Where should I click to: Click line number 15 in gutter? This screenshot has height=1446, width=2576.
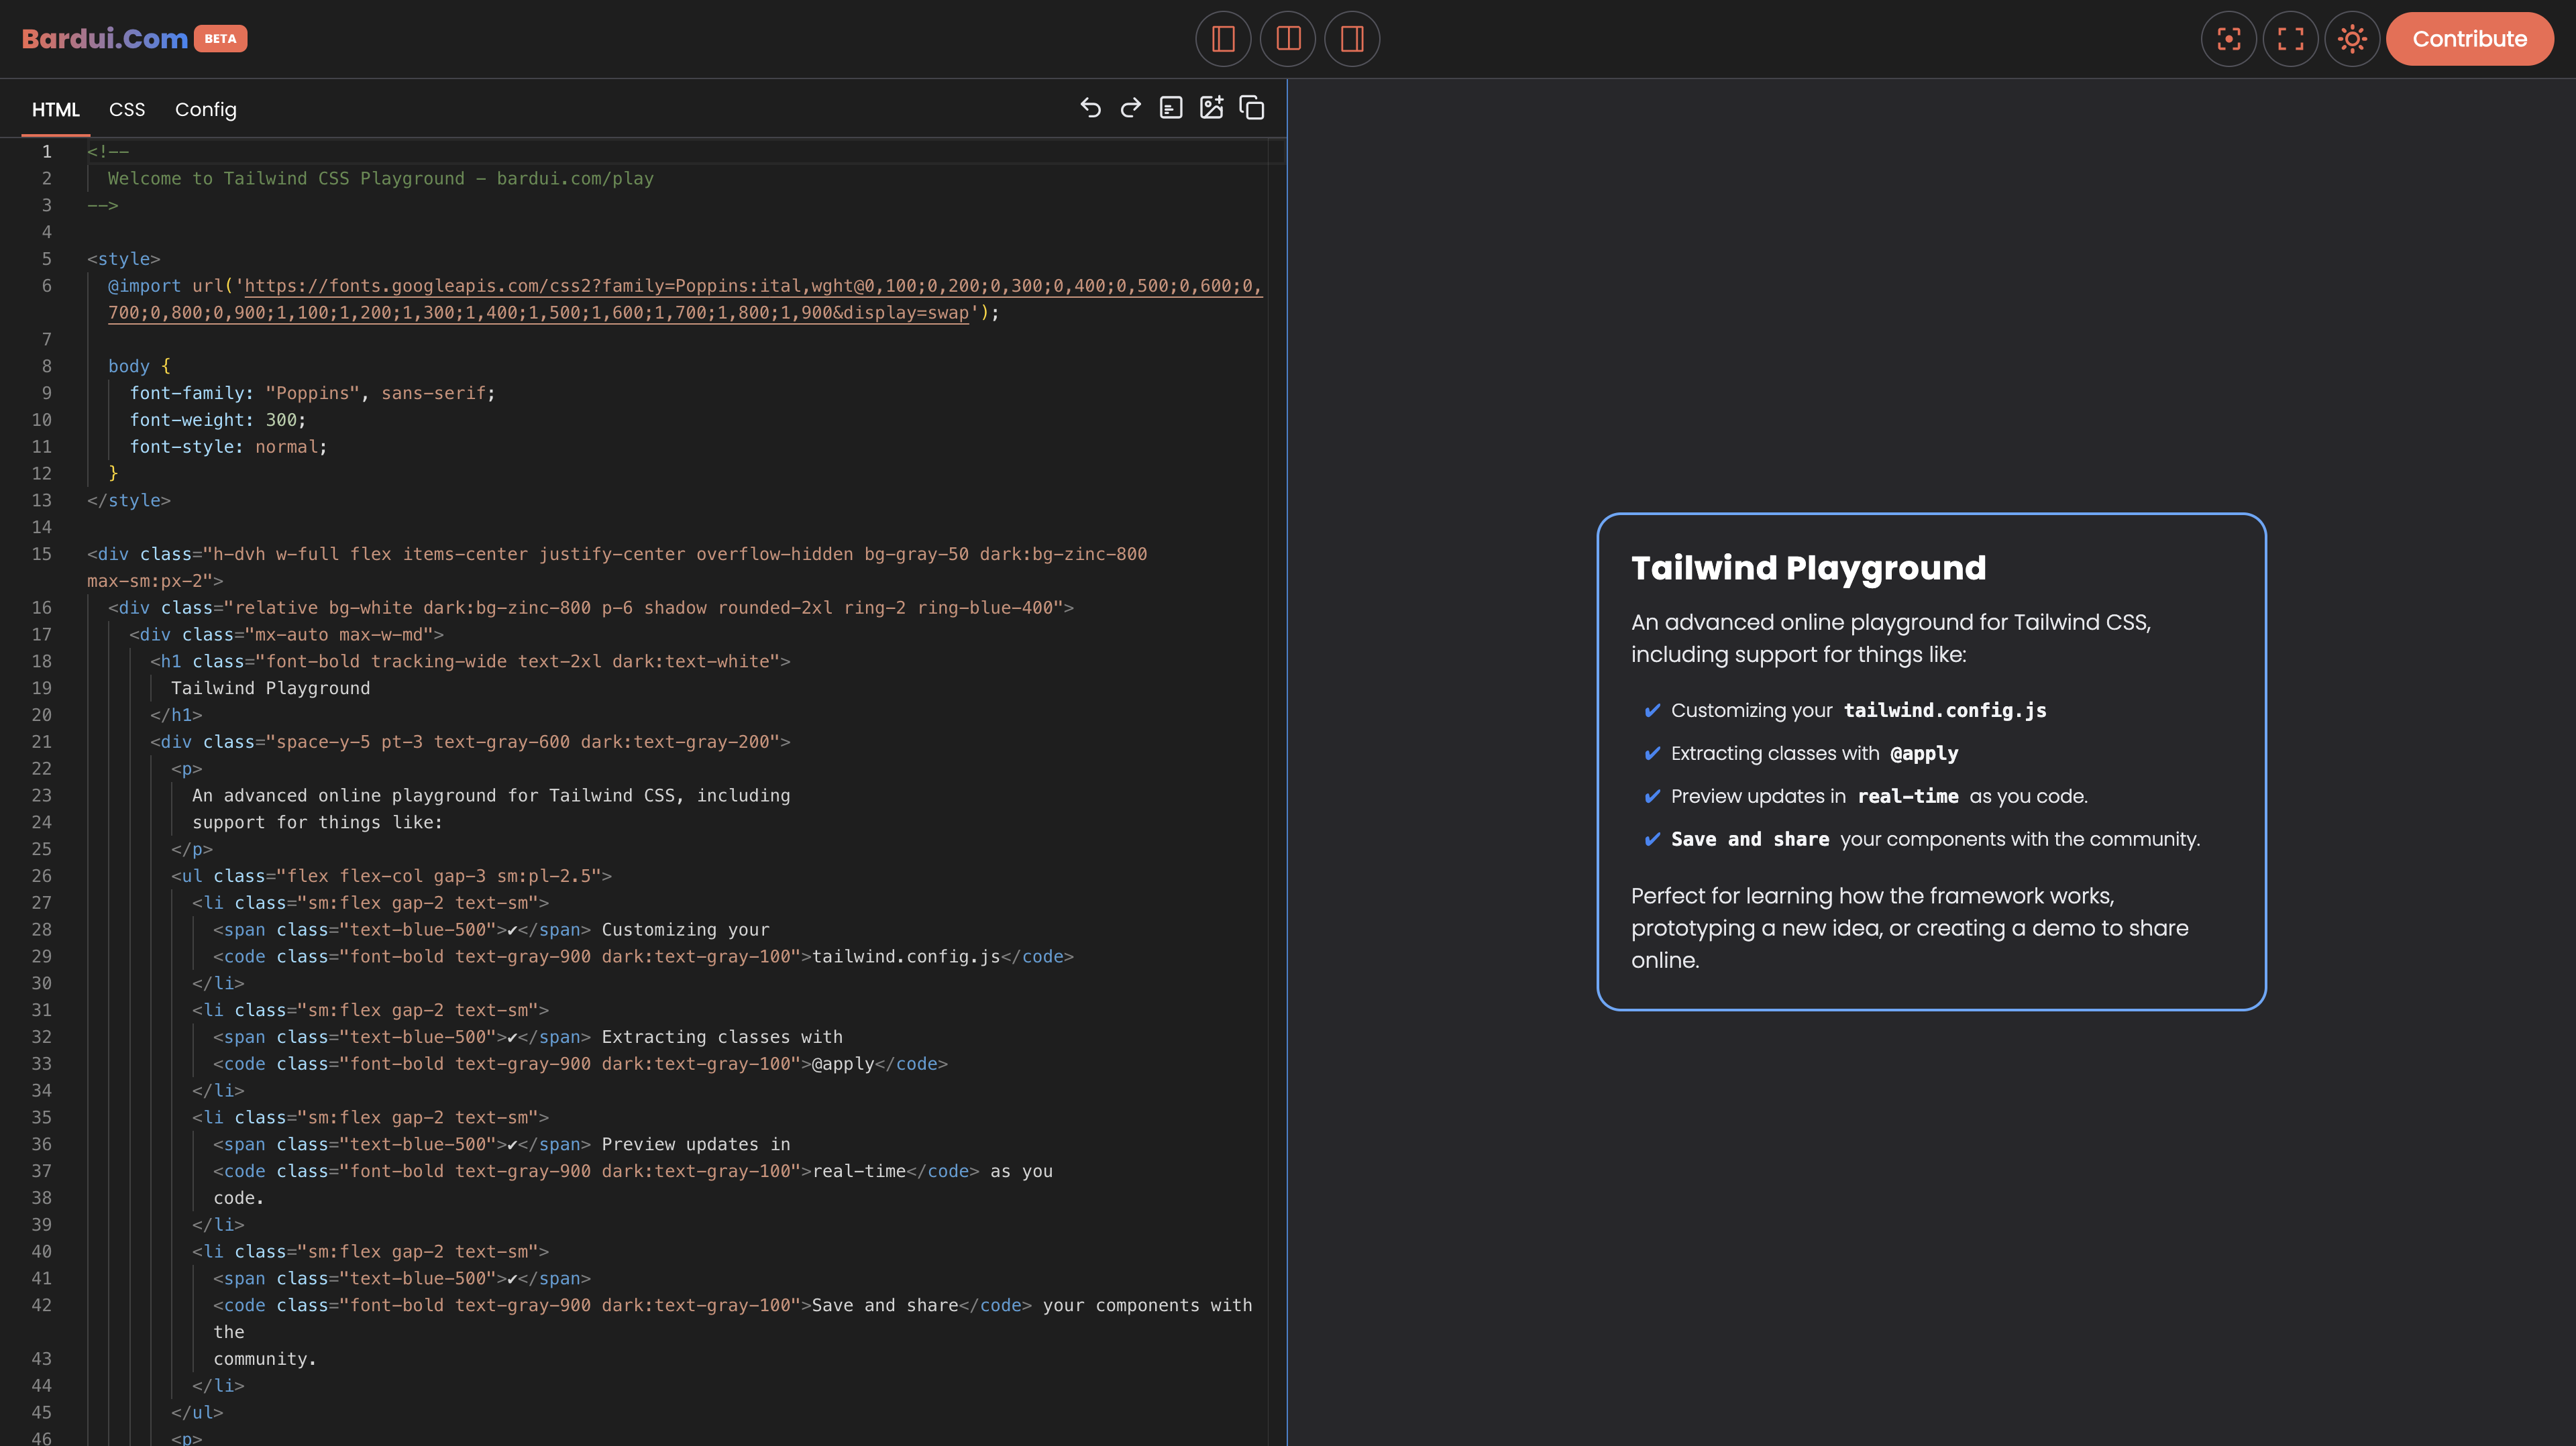pos(41,554)
